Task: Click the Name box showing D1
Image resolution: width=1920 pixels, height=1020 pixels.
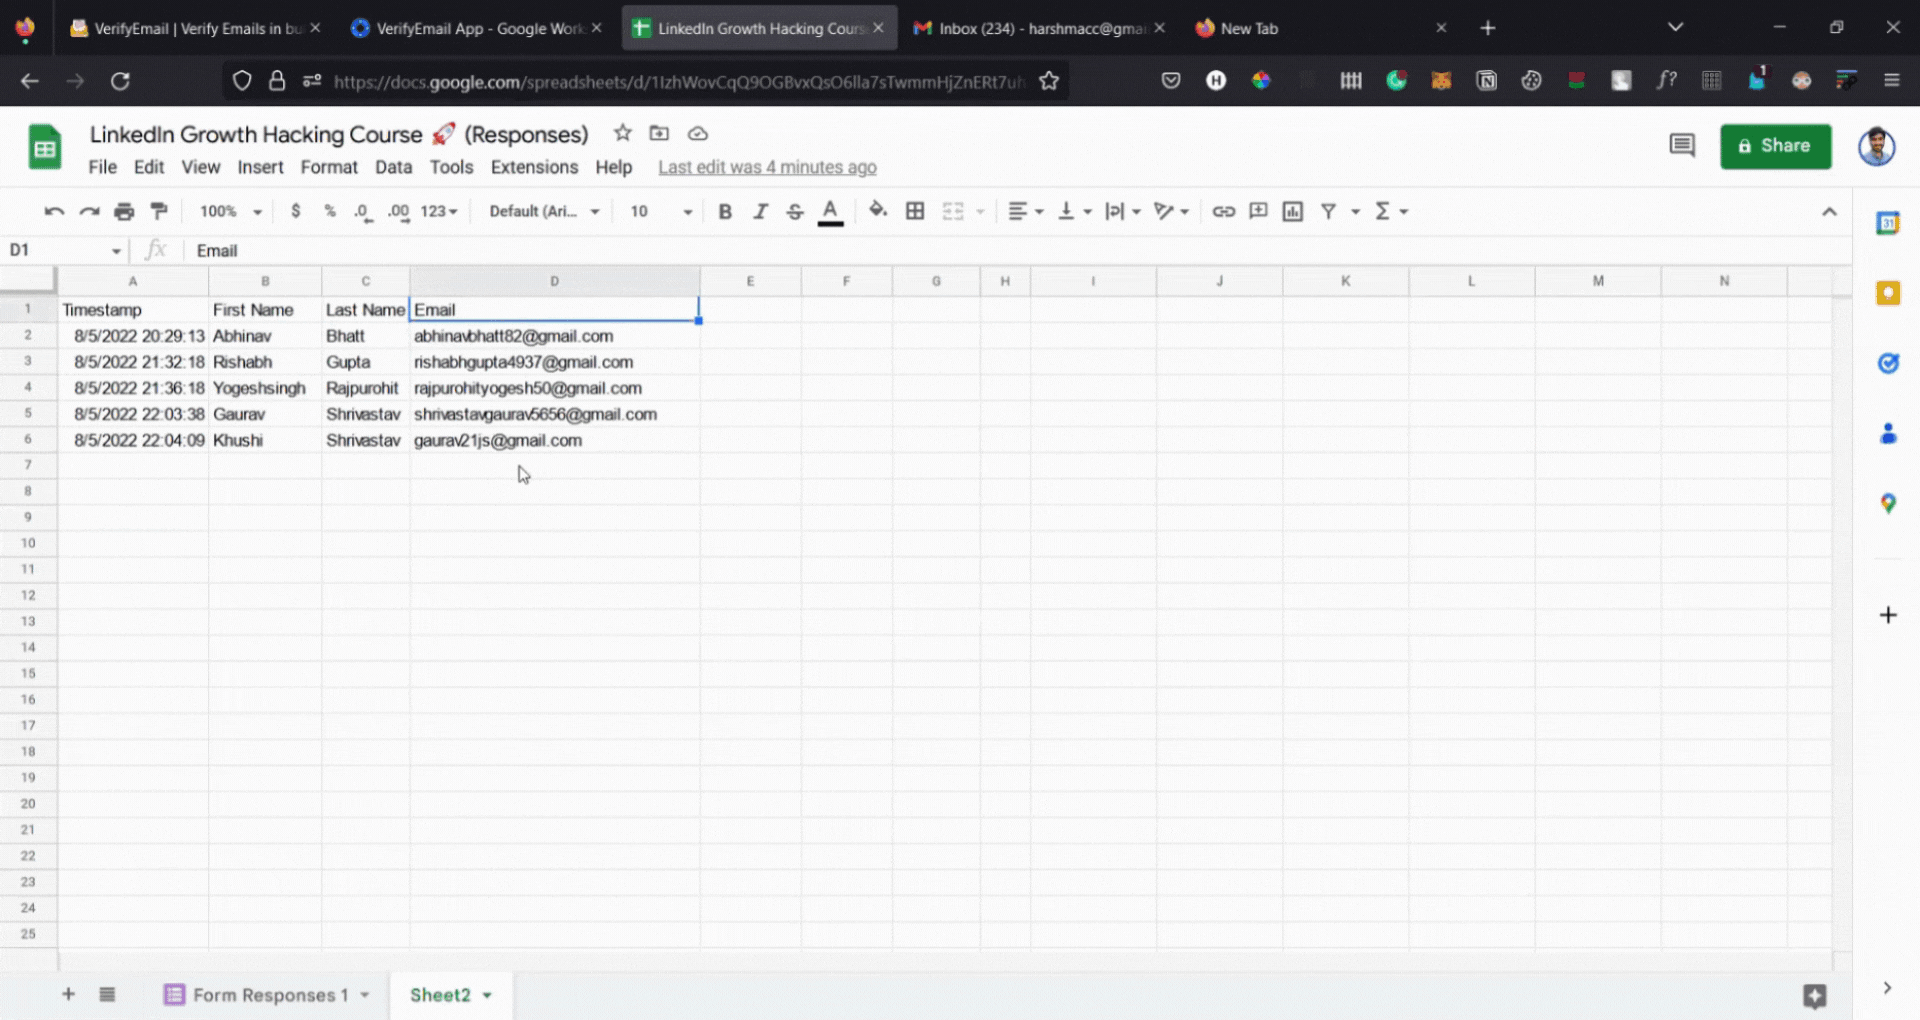Action: coord(65,250)
